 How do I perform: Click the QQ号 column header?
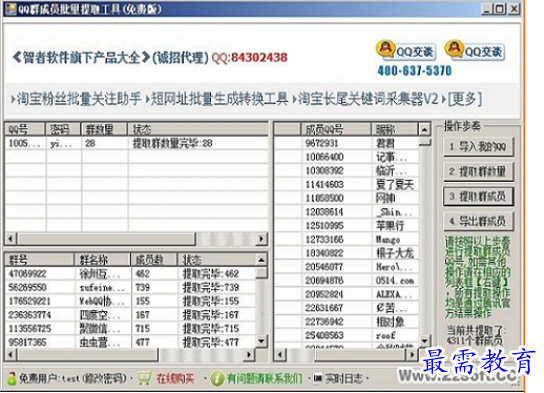[x=25, y=129]
